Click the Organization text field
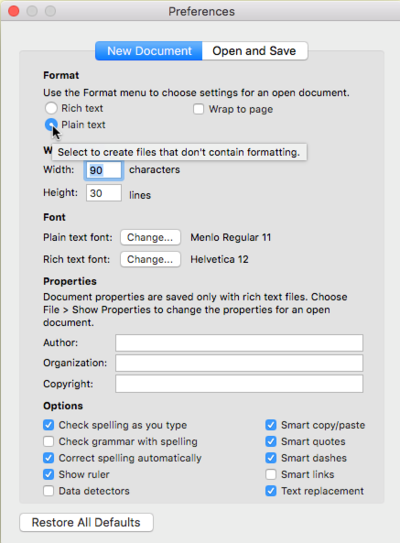This screenshot has width=400, height=543. [x=239, y=363]
